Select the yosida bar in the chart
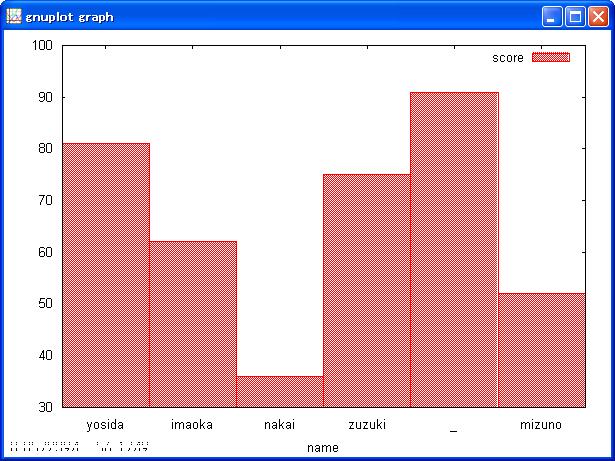 point(106,275)
